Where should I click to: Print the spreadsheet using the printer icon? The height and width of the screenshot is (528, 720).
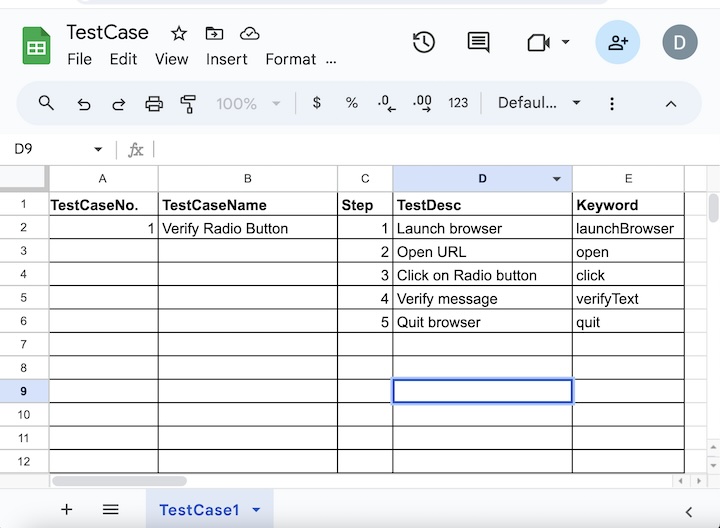[153, 103]
